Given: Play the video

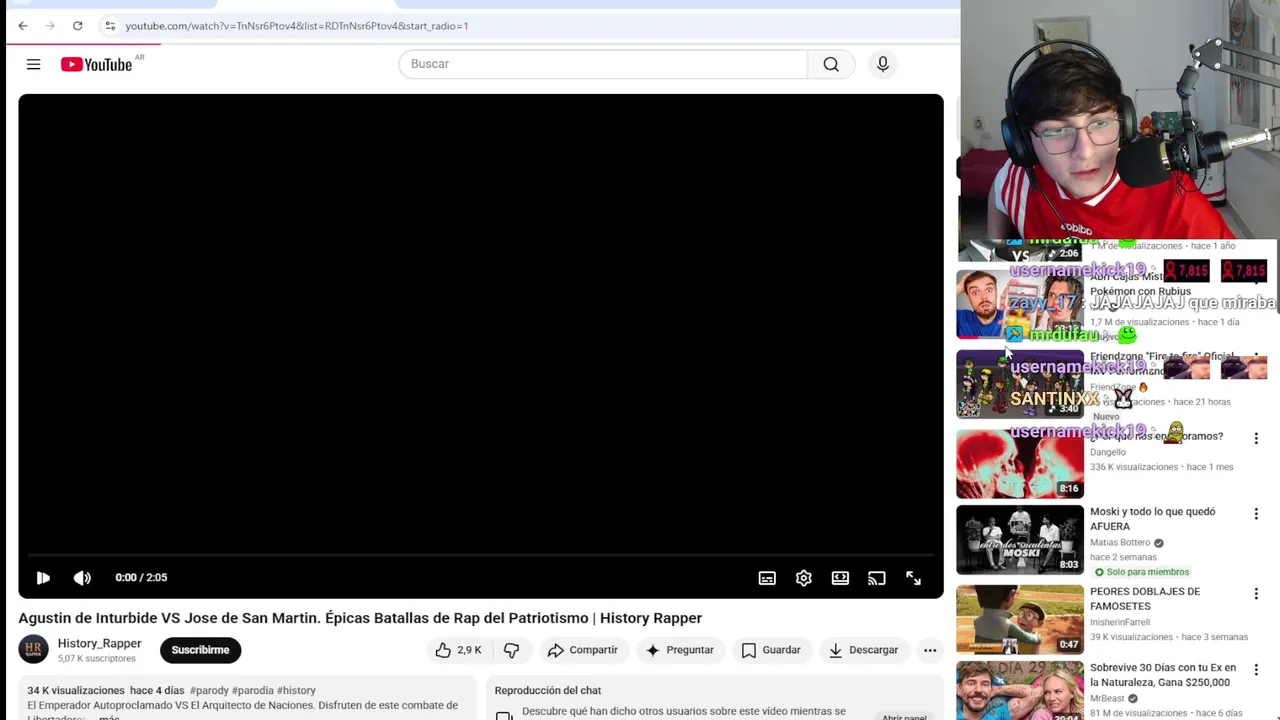Looking at the screenshot, I should pos(43,578).
